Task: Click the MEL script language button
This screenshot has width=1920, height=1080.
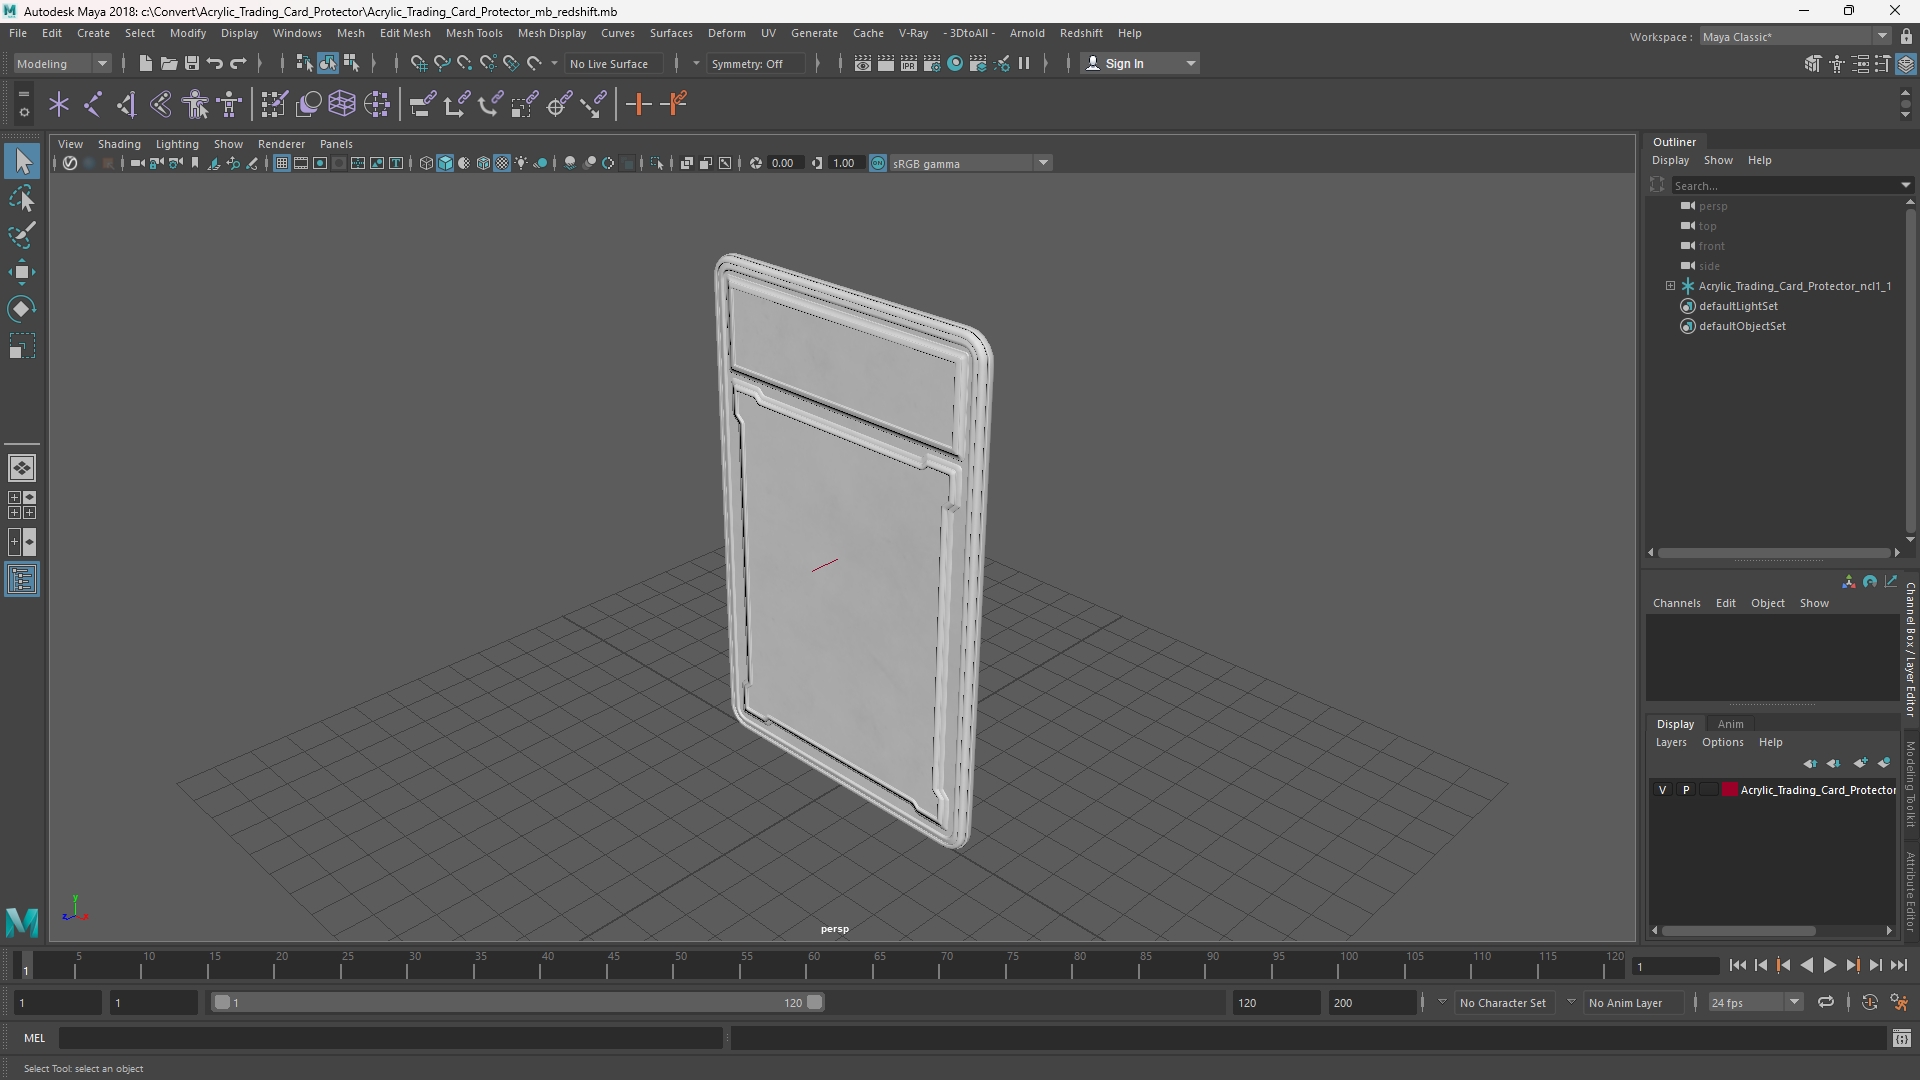Action: click(x=35, y=1038)
